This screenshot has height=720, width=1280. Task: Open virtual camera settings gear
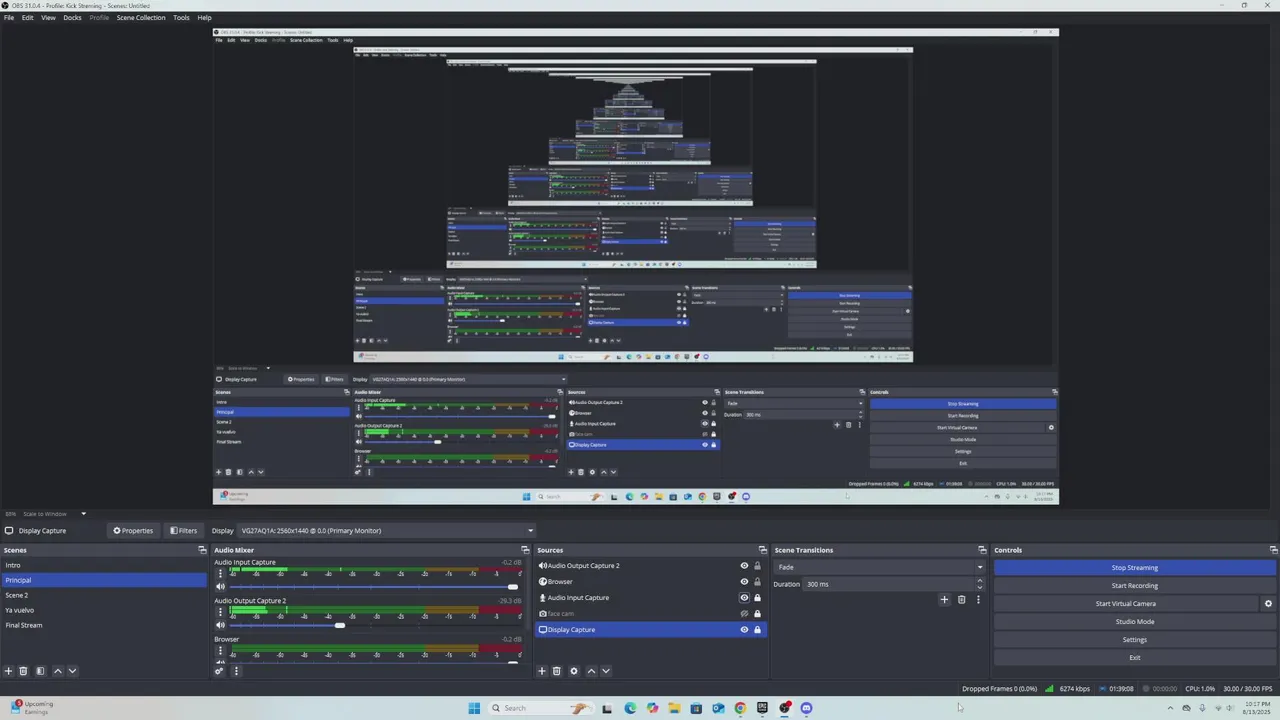pos(1268,604)
